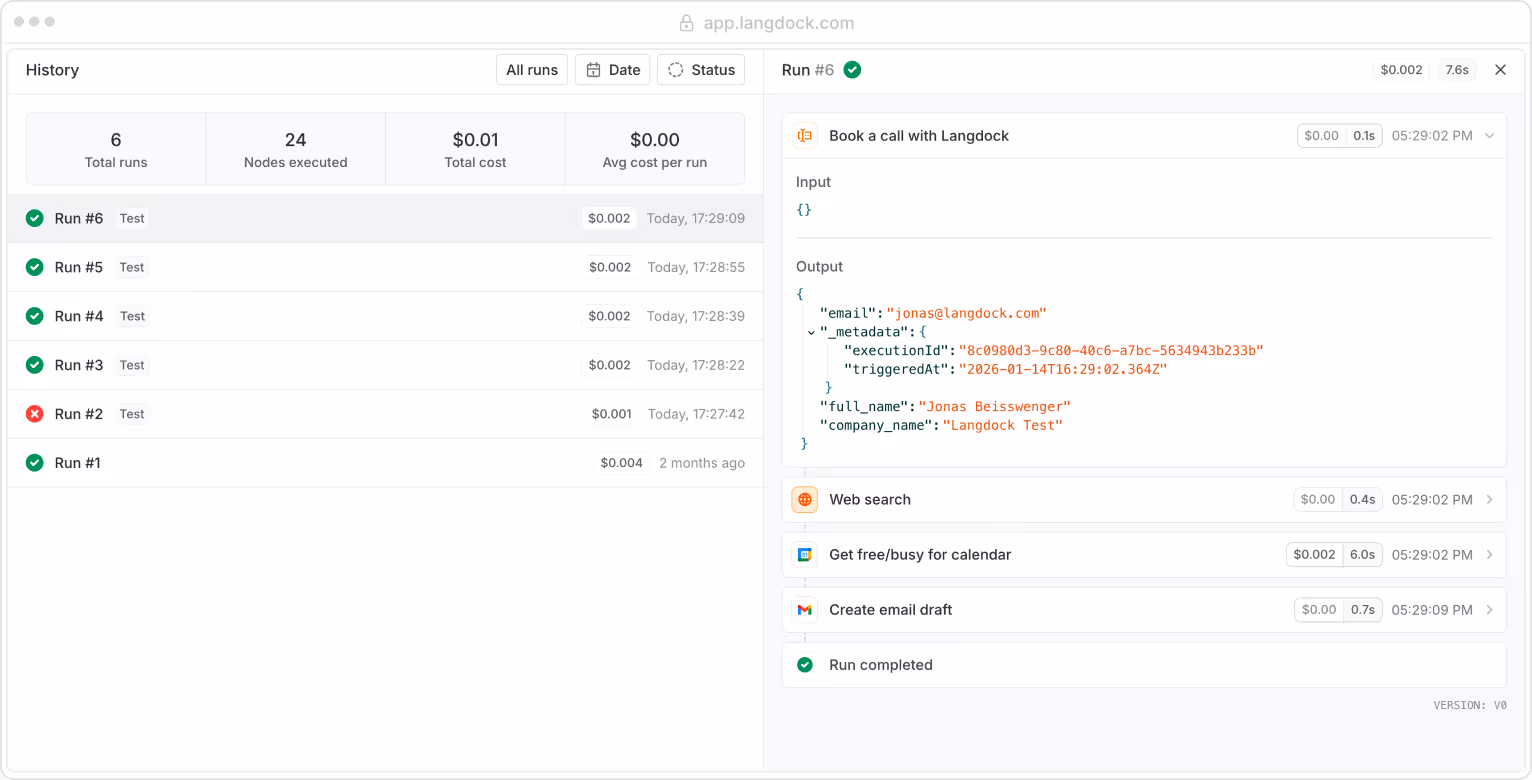Click the Book a call with Langdock node icon
The height and width of the screenshot is (780, 1532).
(805, 136)
